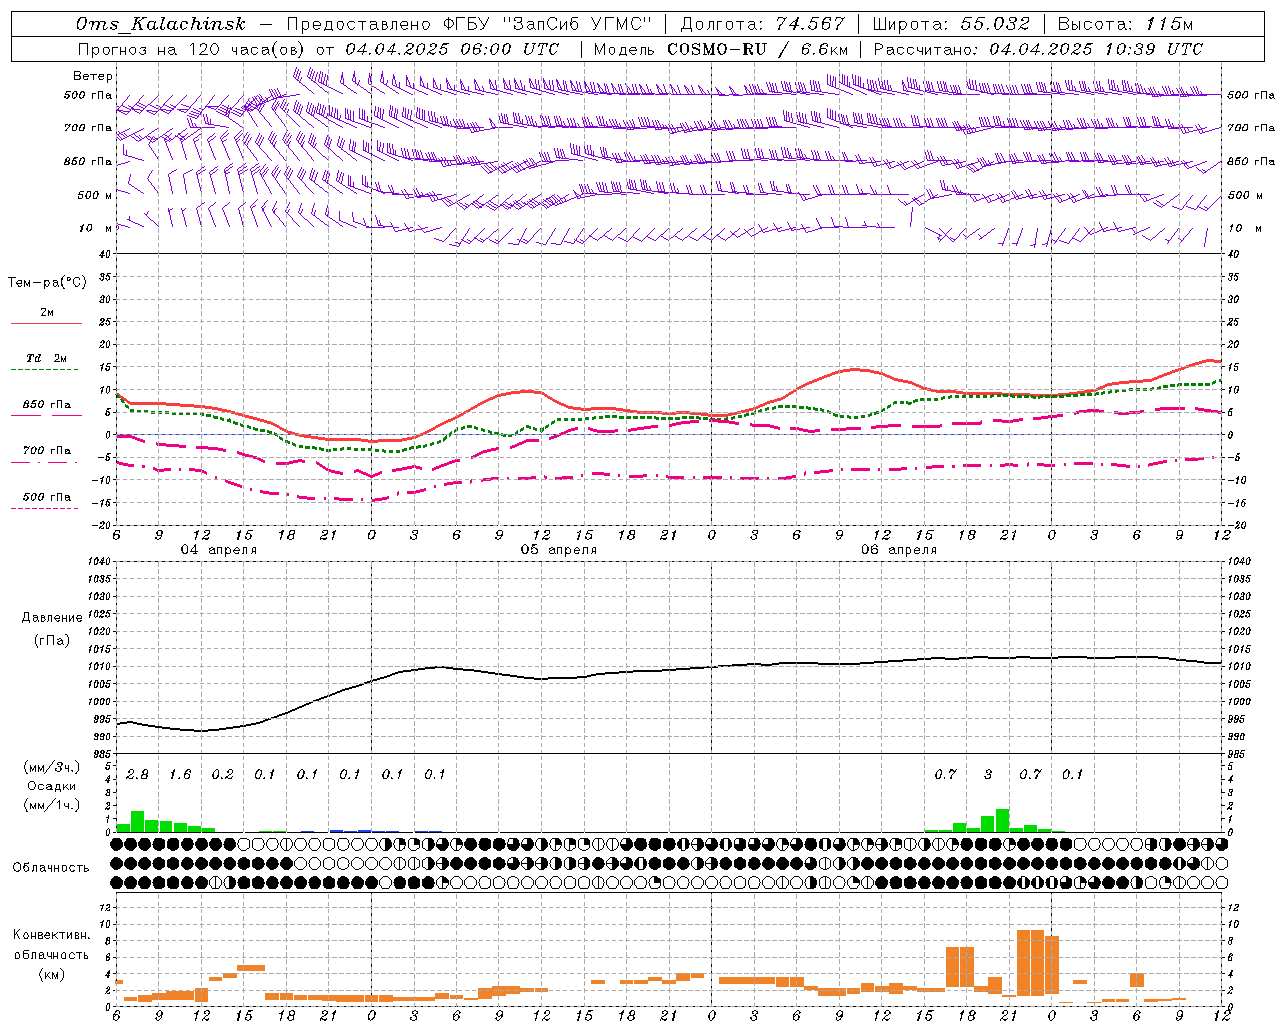Screen dimensions: 1280x1024
Task: Click the 06 апреля date label
Action: (x=899, y=550)
